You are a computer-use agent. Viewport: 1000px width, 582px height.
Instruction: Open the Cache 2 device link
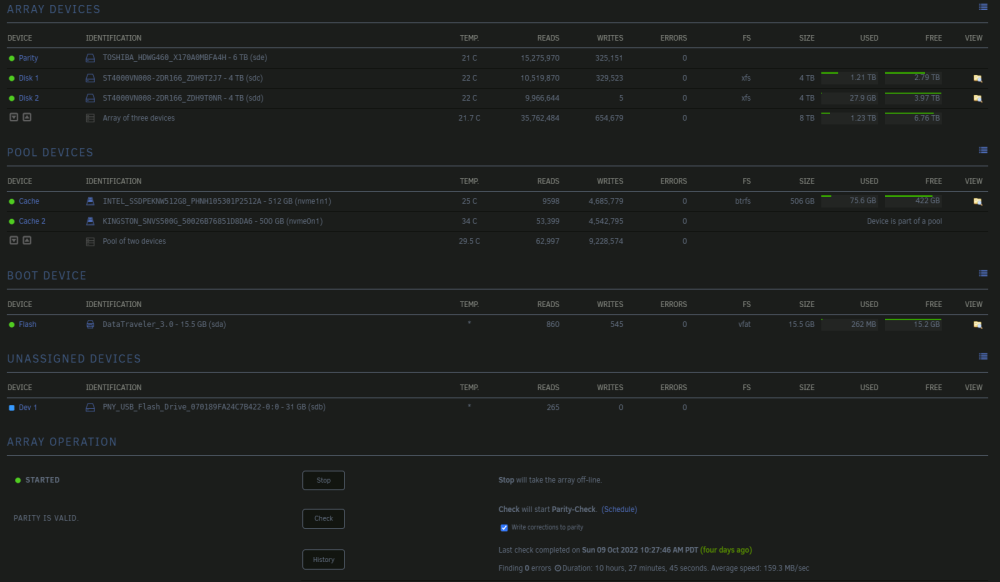click(x=32, y=221)
